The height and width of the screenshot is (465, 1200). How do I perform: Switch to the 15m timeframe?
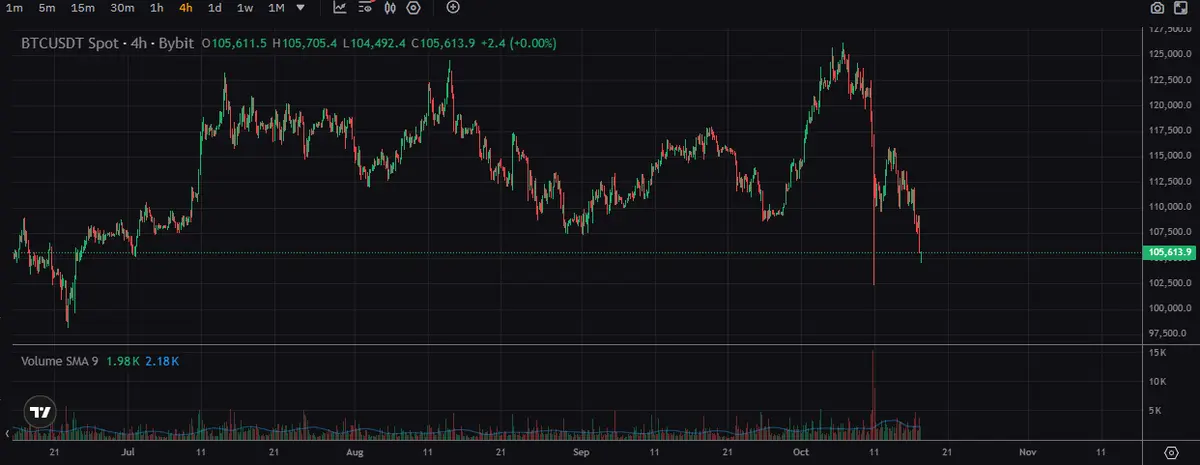click(84, 8)
